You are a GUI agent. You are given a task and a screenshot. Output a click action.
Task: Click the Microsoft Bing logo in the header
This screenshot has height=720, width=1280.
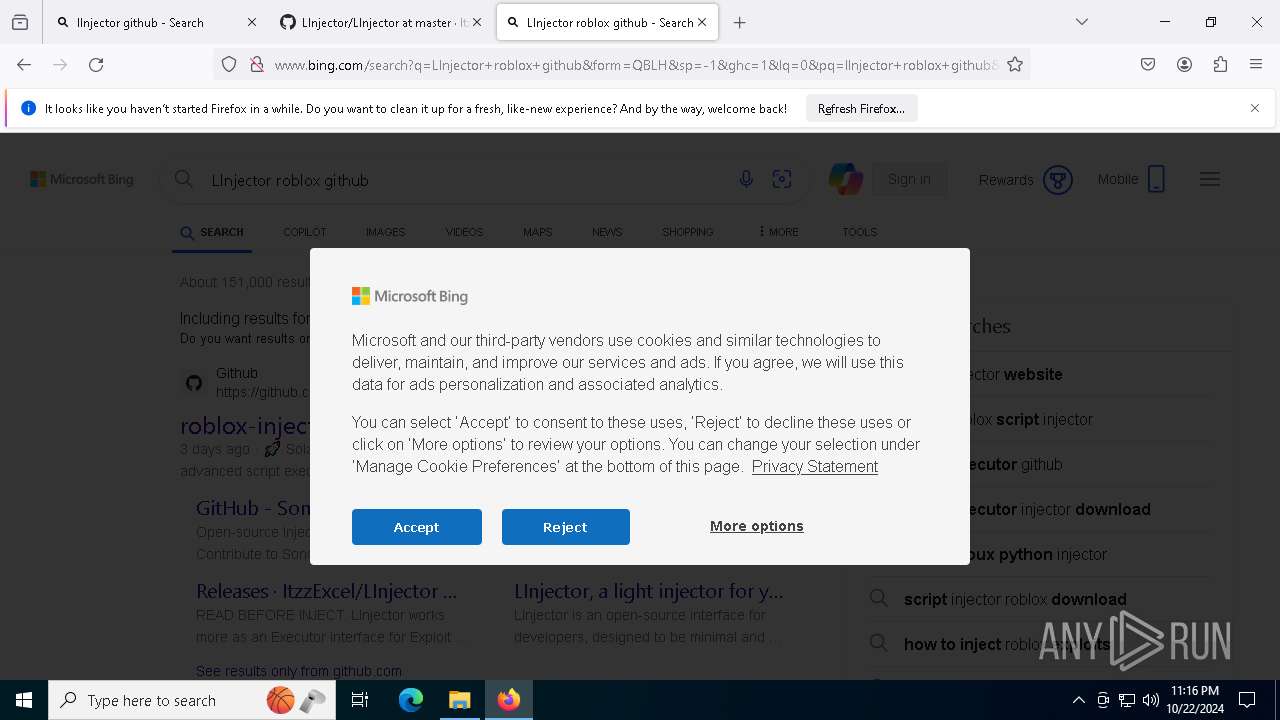(82, 180)
